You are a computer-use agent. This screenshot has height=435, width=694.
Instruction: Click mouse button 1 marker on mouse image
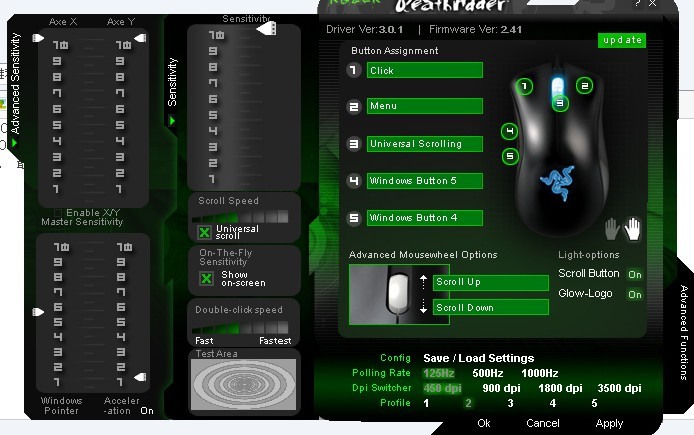pyautogui.click(x=524, y=86)
